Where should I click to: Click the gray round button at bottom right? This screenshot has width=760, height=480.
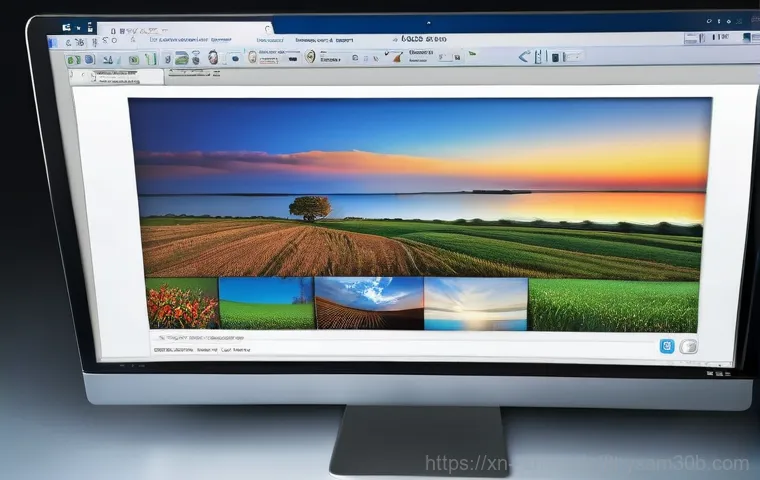(x=688, y=346)
